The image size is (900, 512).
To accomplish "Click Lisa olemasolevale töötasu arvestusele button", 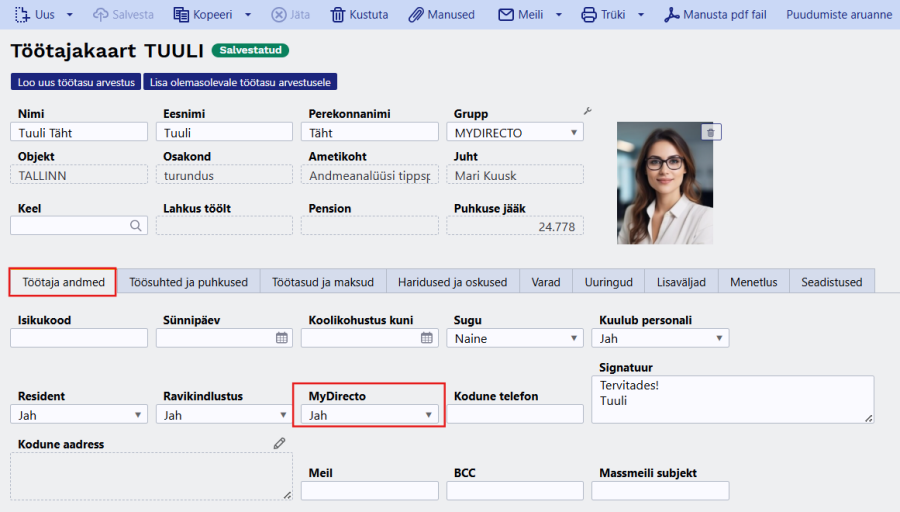I will (x=241, y=82).
